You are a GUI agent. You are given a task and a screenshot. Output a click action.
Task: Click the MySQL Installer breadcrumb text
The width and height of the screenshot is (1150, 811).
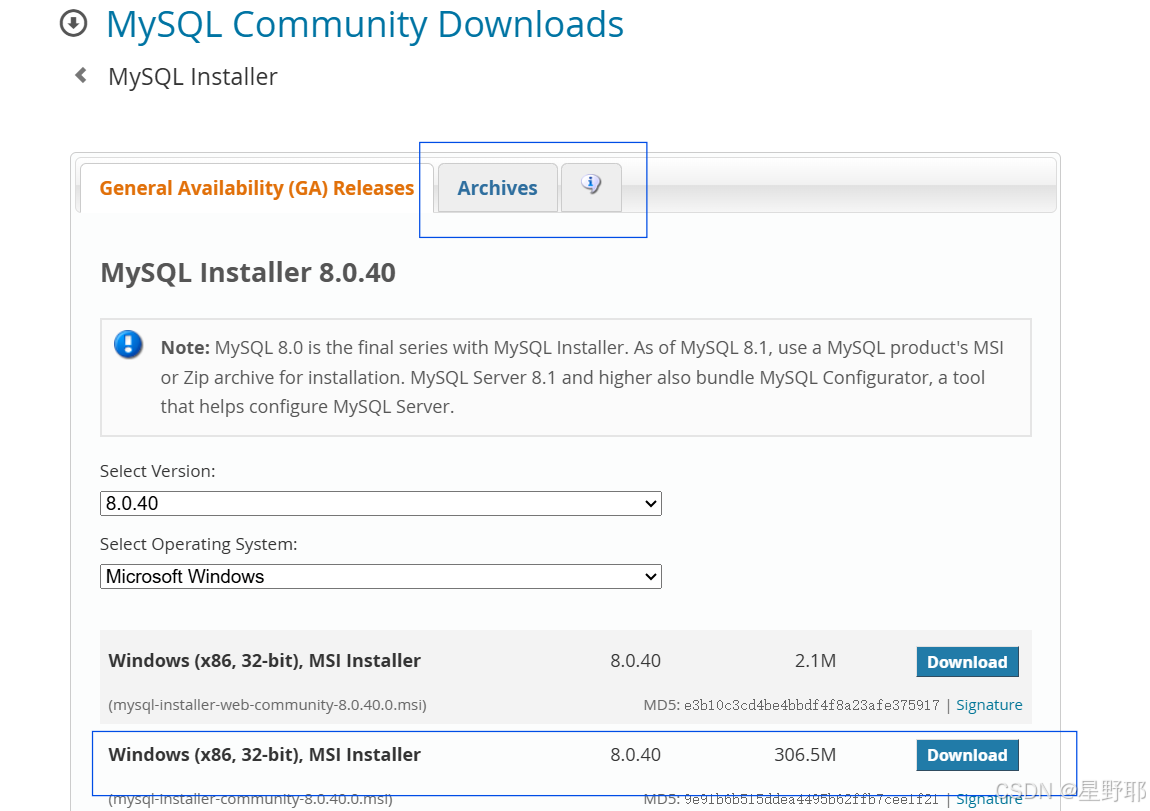click(193, 77)
